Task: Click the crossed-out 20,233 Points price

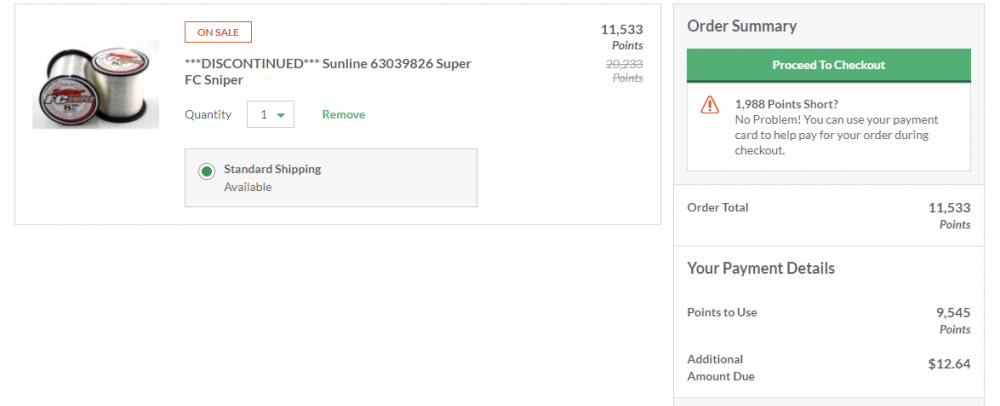Action: [x=624, y=71]
